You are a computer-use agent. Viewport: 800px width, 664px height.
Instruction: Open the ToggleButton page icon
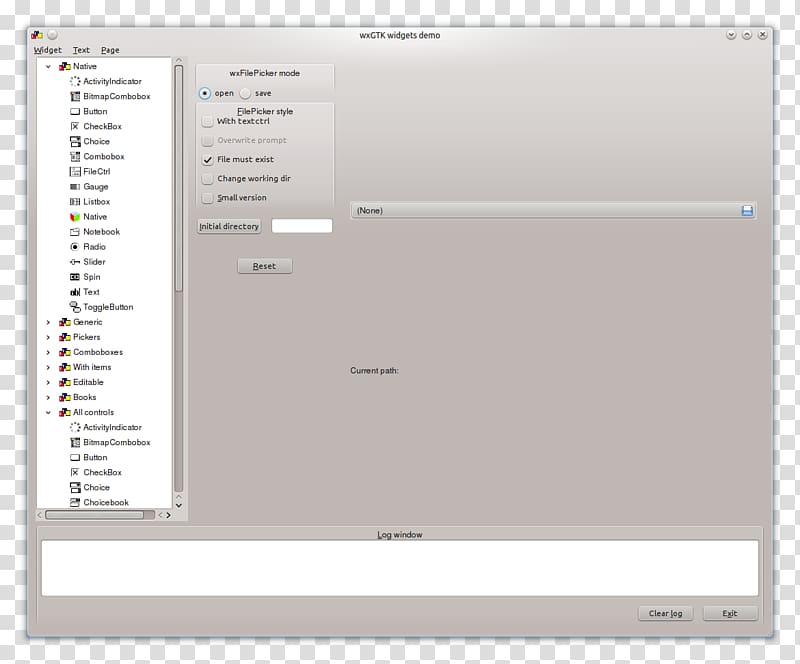click(75, 307)
